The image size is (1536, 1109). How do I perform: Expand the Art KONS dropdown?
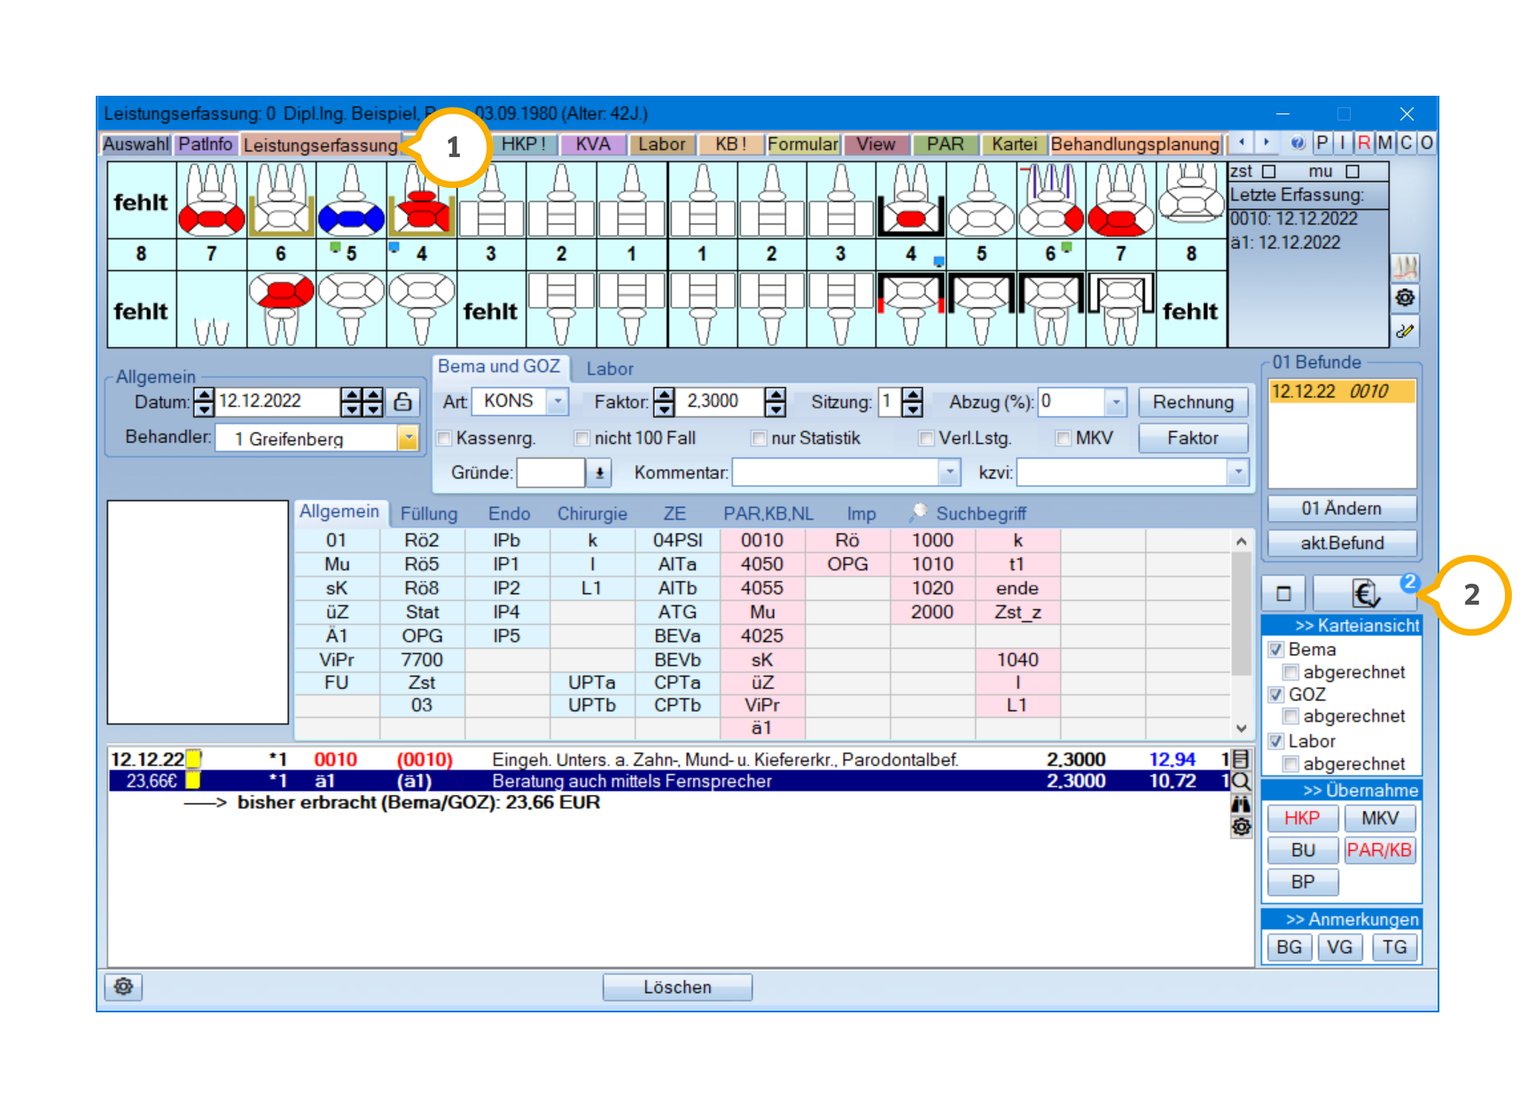558,402
